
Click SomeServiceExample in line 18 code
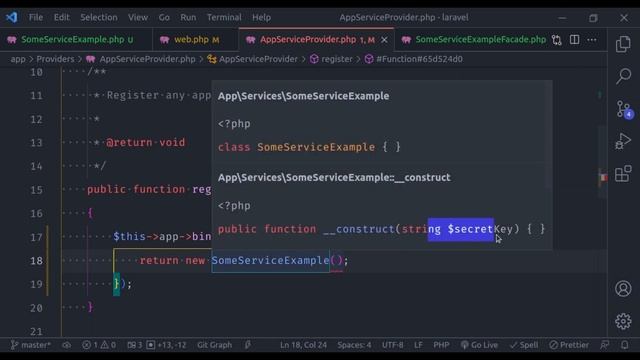tap(270, 260)
